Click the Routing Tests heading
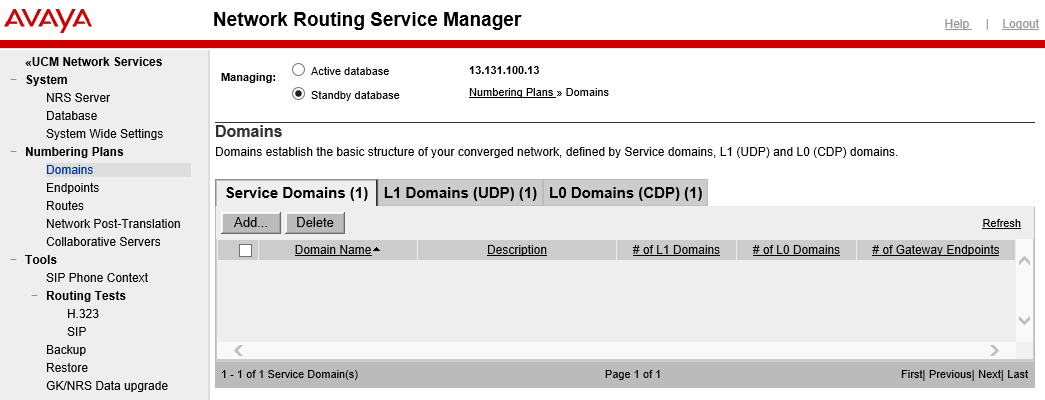The image size is (1045, 400). click(x=86, y=295)
